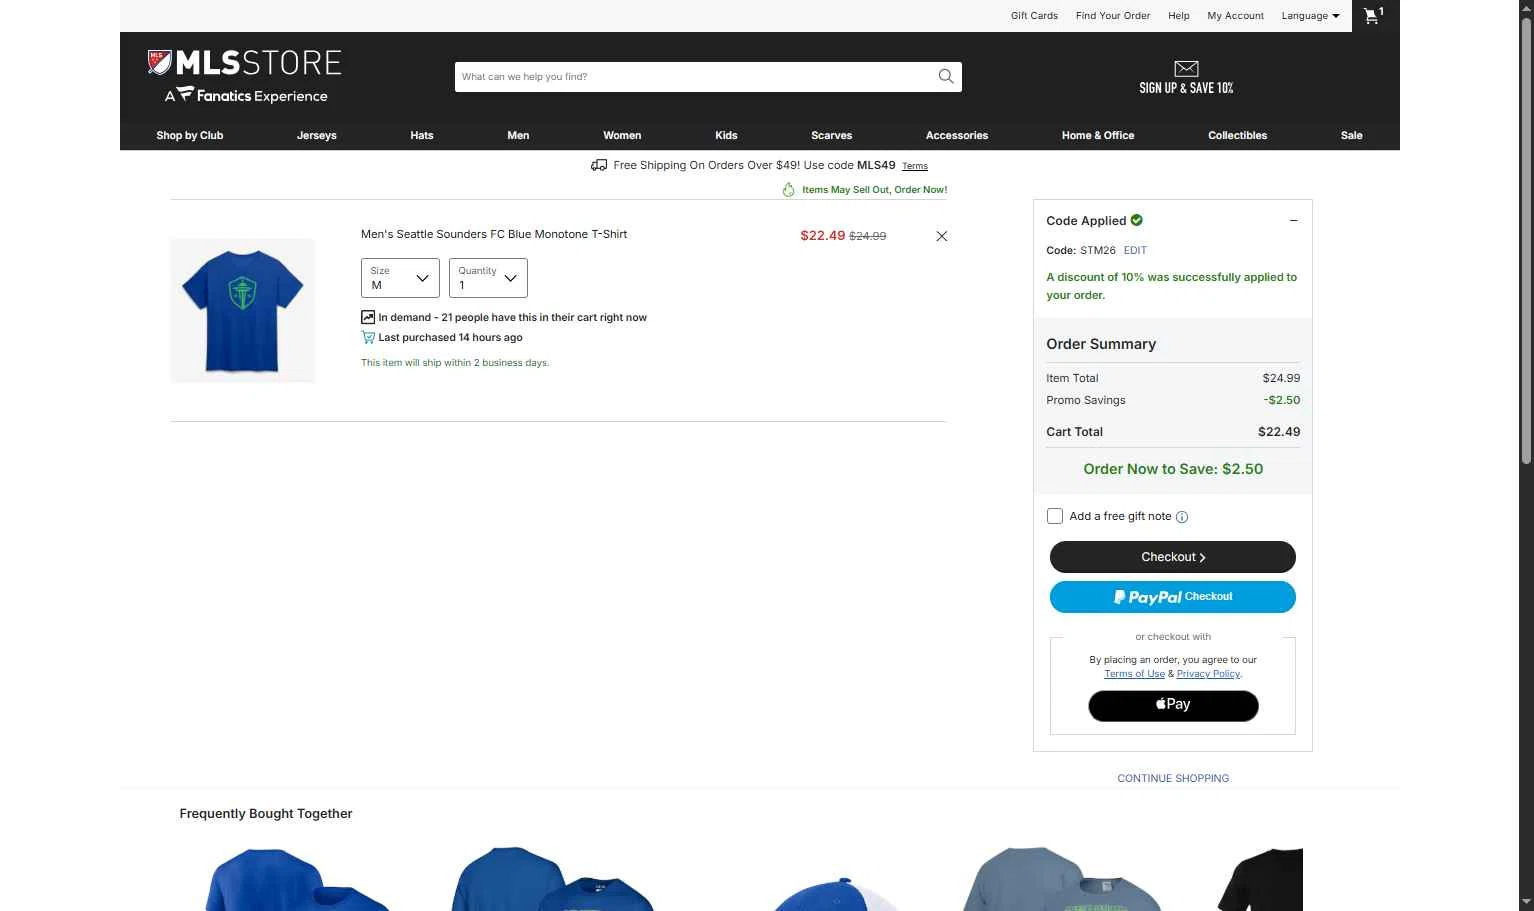Open the shopping cart icon
Viewport: 1534px width, 911px height.
(x=1374, y=16)
